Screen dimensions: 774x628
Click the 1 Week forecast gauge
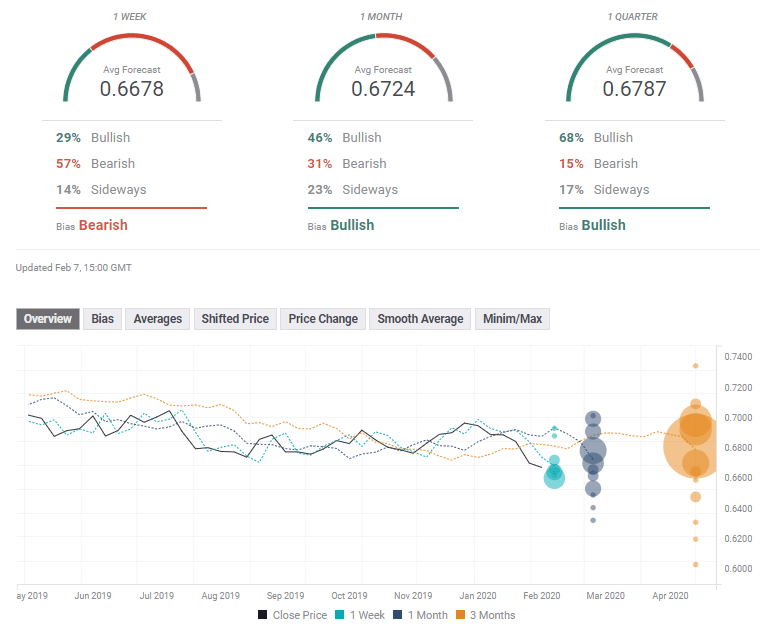tap(132, 70)
